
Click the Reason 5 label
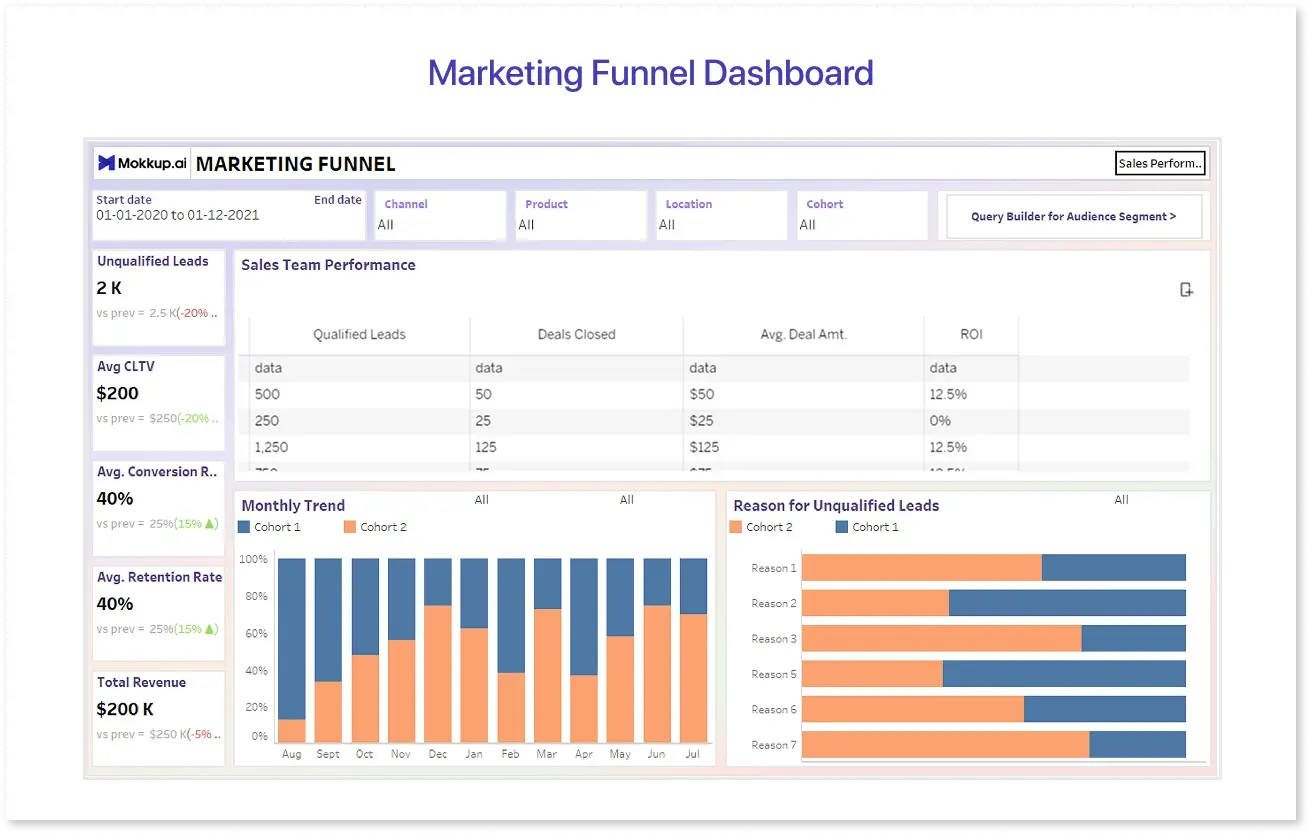coord(774,674)
